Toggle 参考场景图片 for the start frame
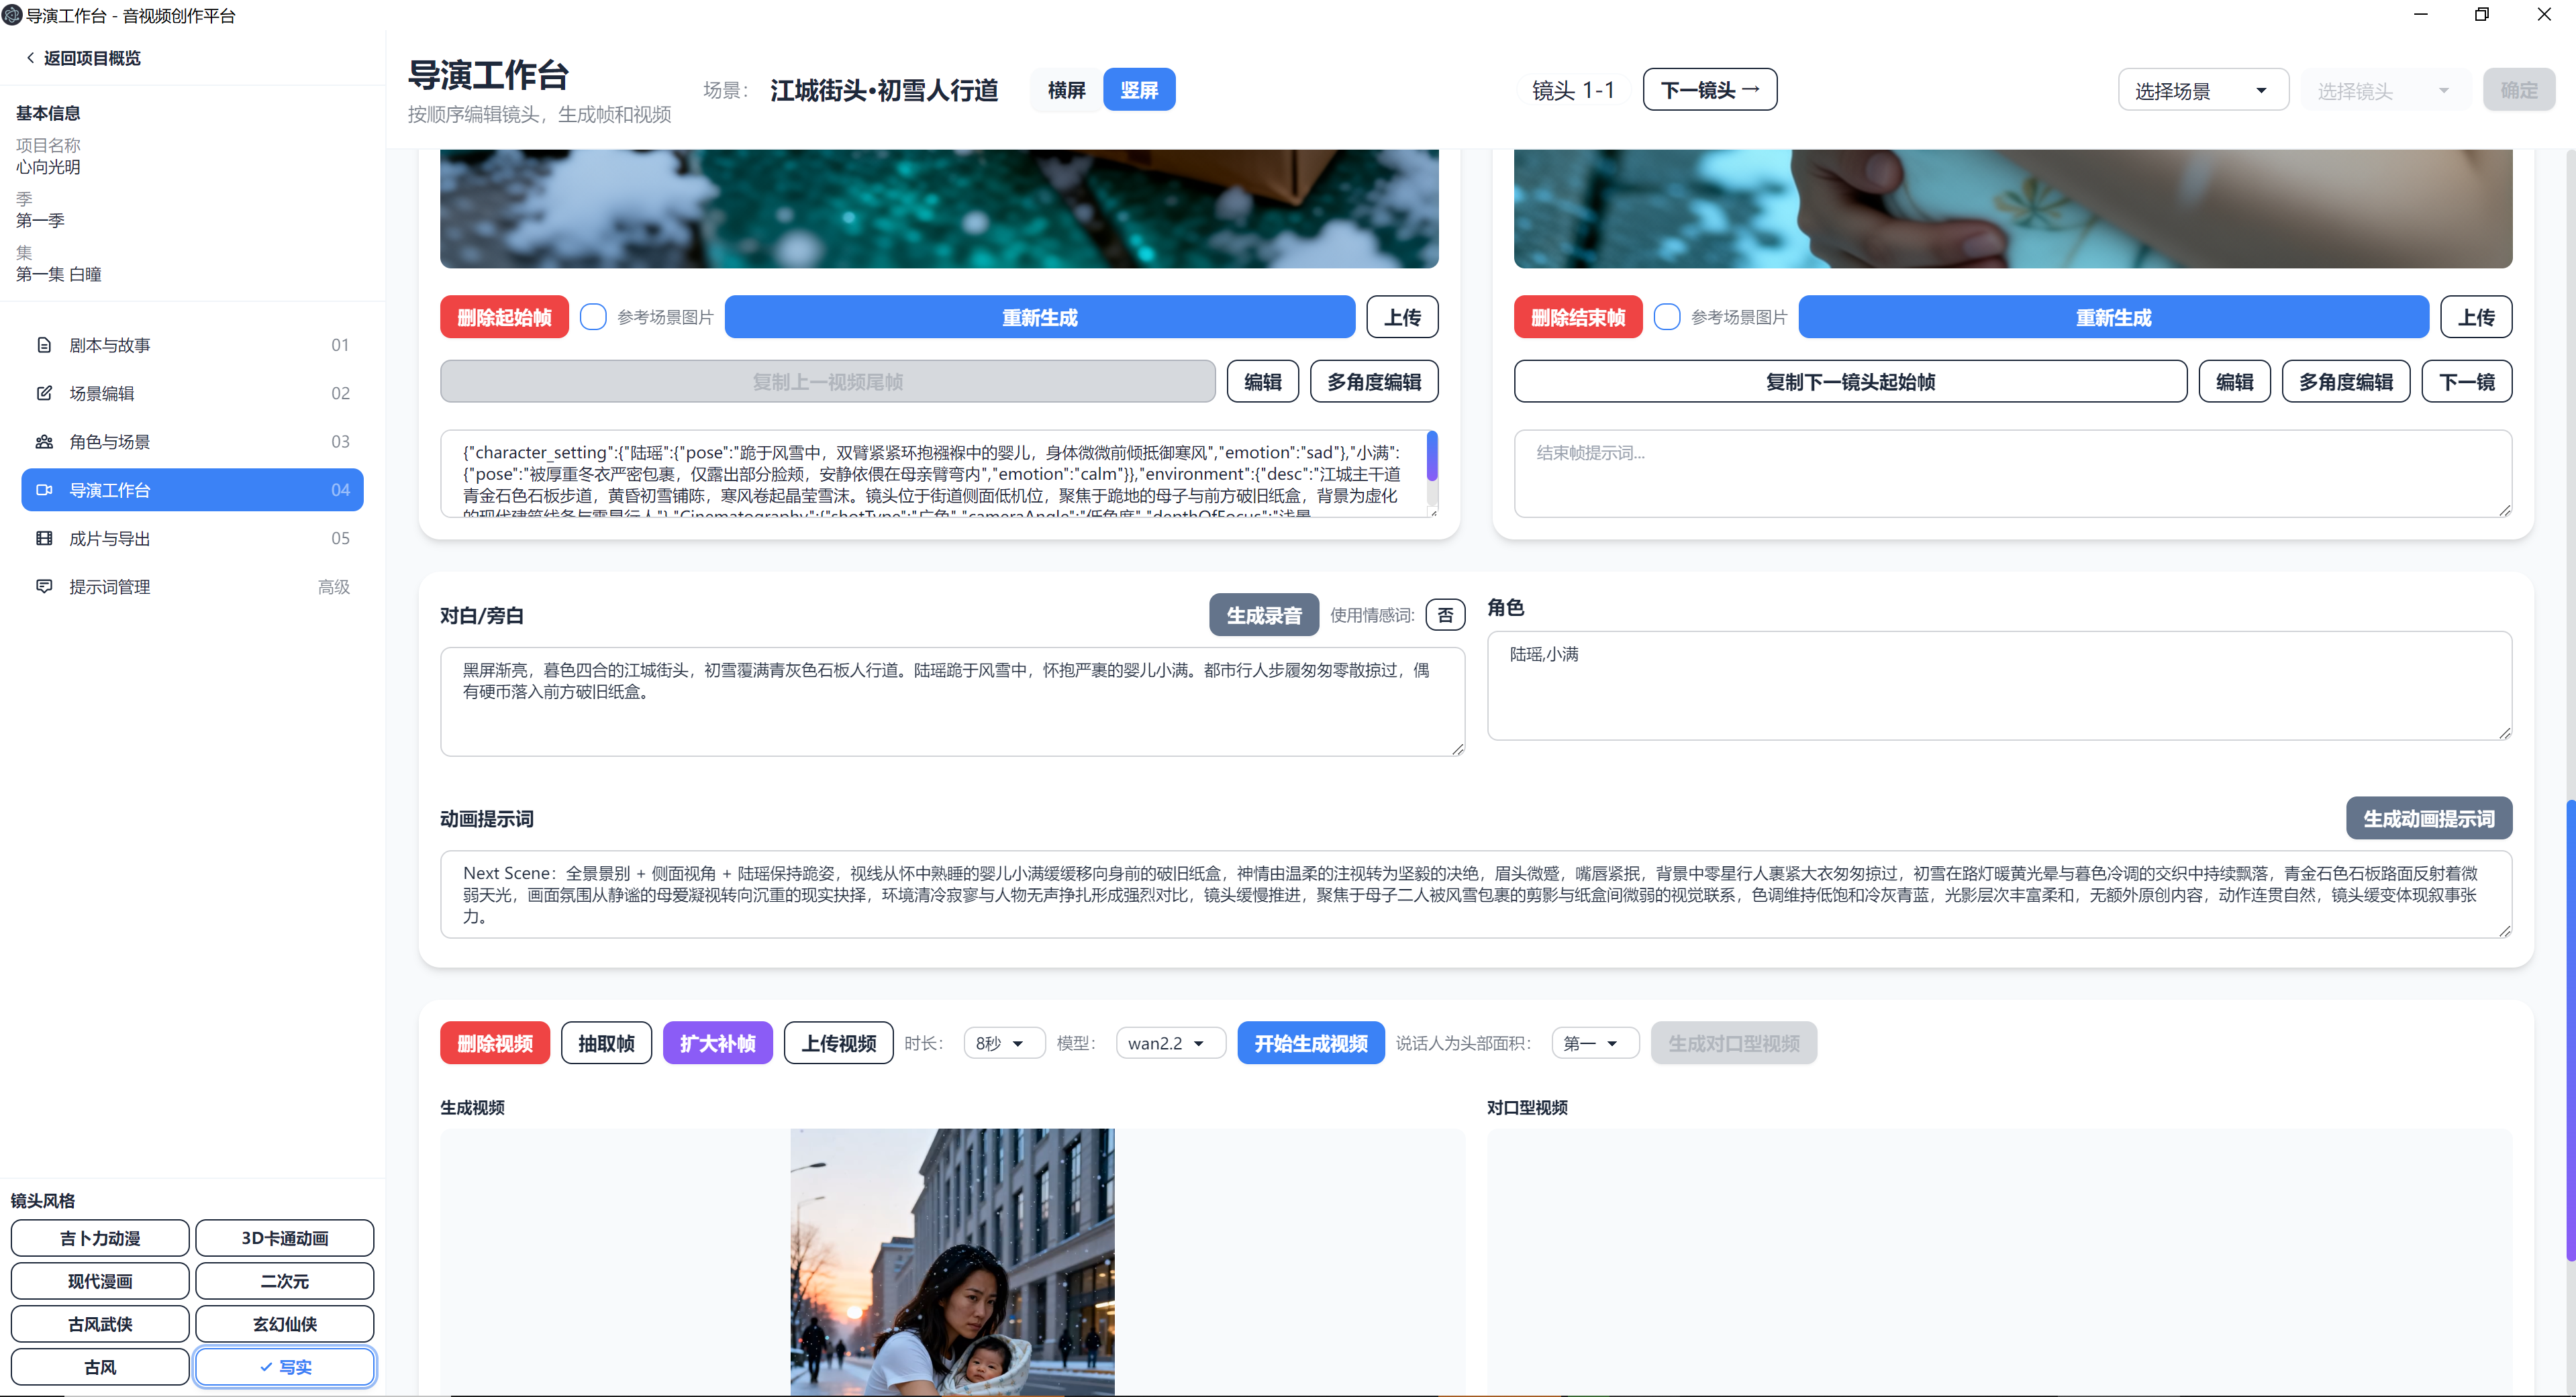 (x=593, y=317)
